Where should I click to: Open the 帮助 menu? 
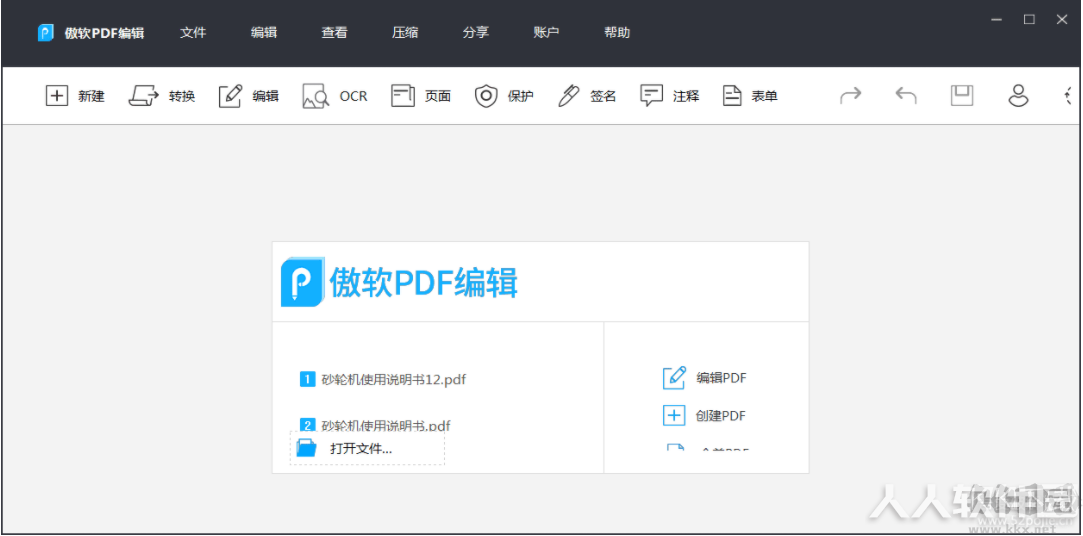tap(617, 32)
